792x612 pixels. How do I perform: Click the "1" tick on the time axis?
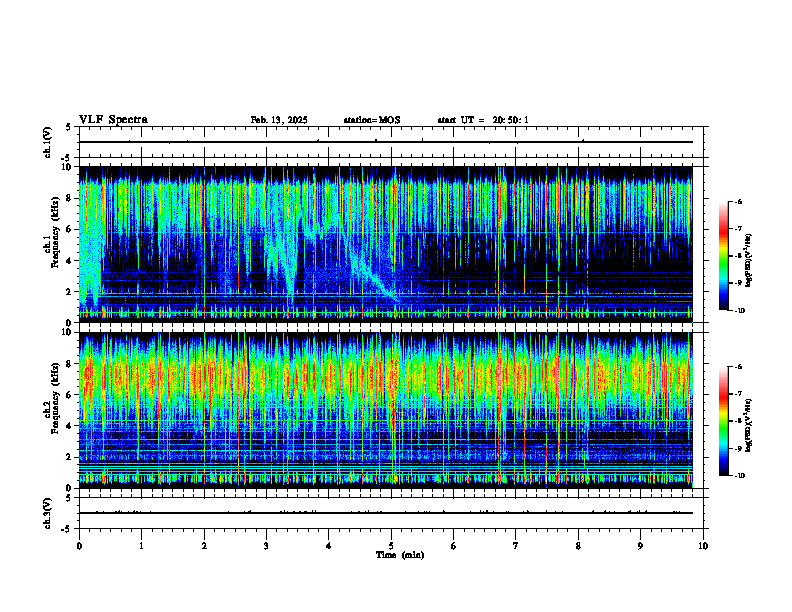point(141,546)
